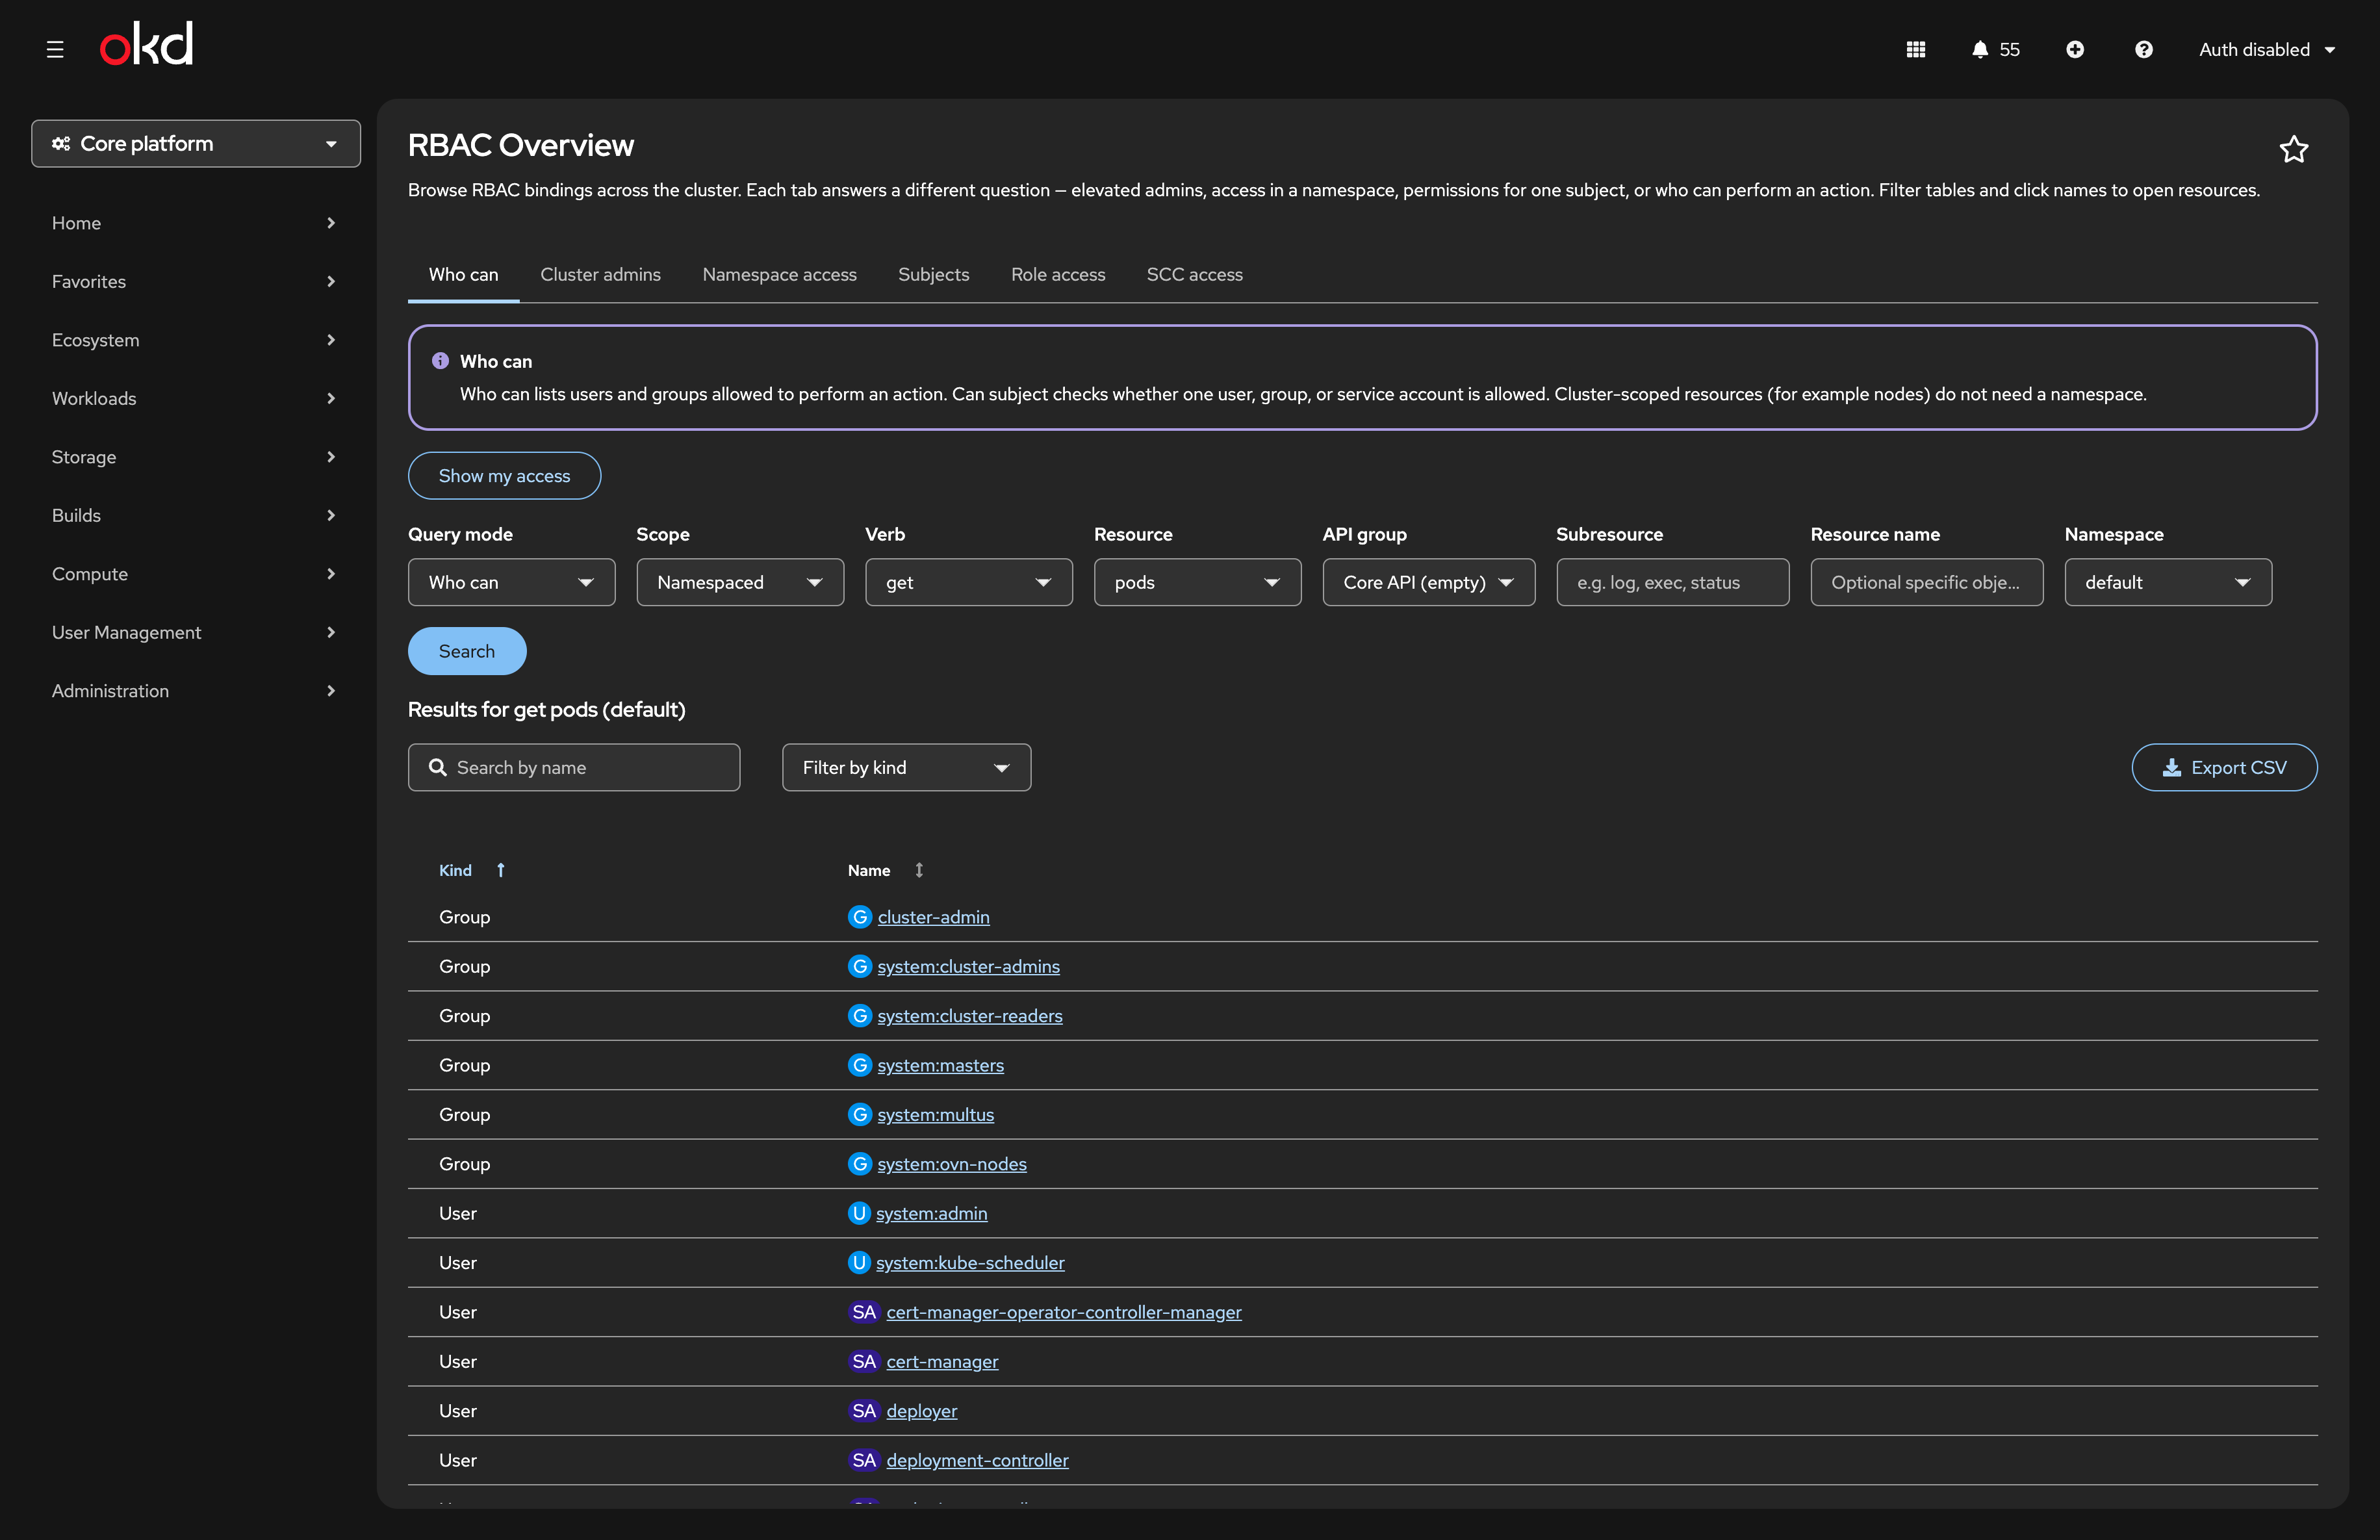Click the G badge beside system:masters
2380x1540 pixels.
point(860,1065)
